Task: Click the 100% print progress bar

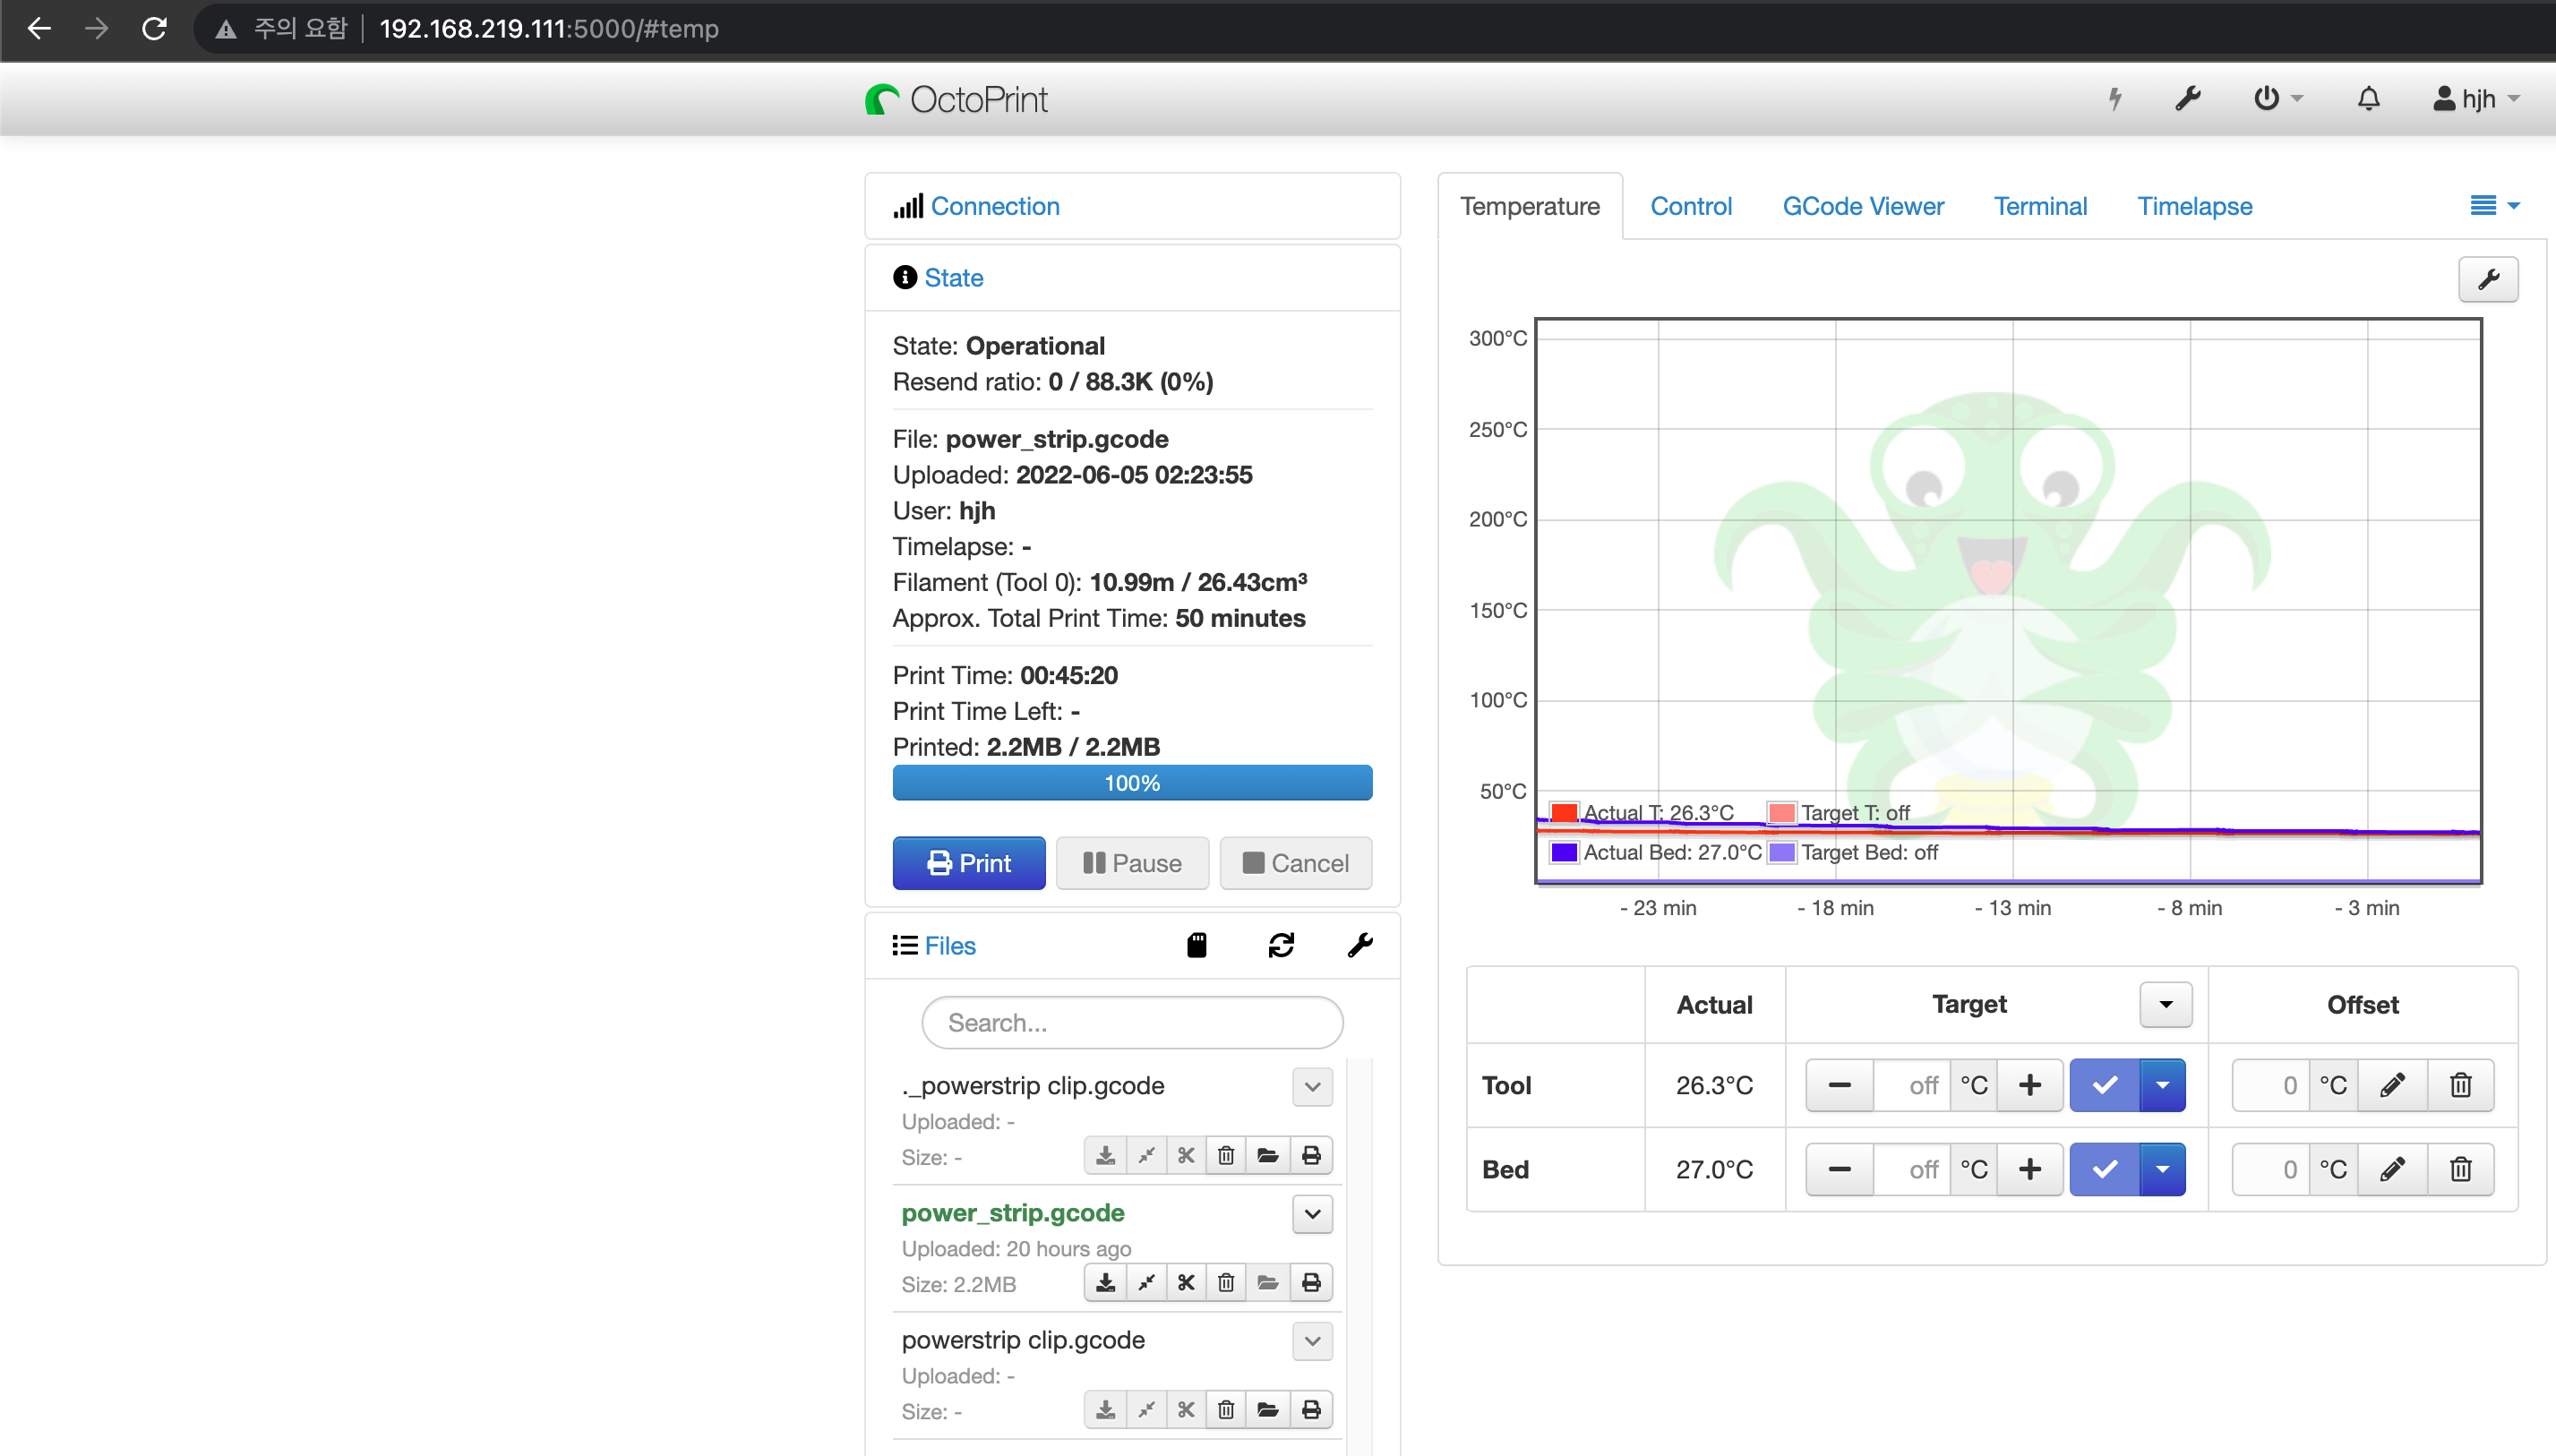Action: (1132, 783)
